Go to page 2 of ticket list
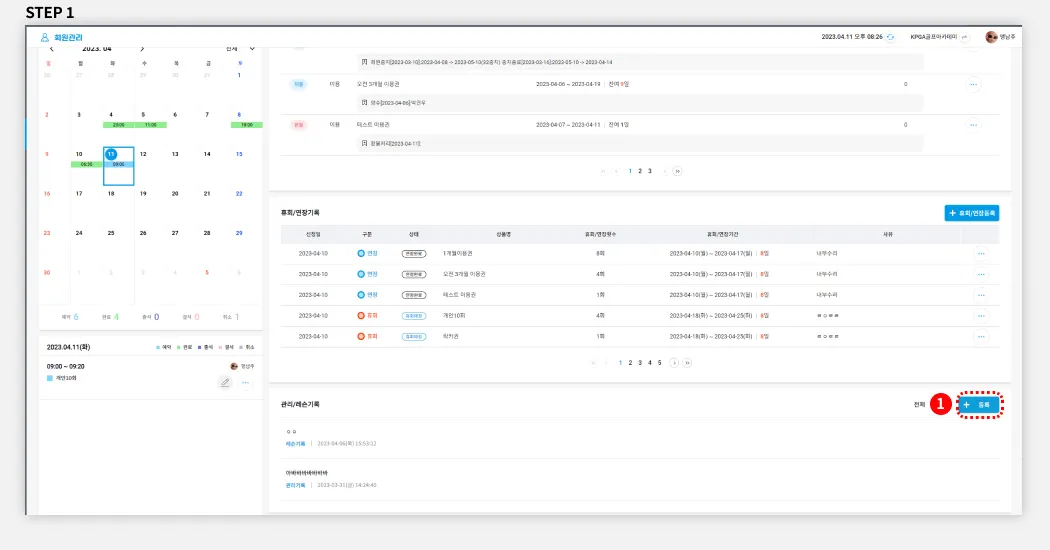Viewport: 1050px width, 550px height. pyautogui.click(x=640, y=171)
